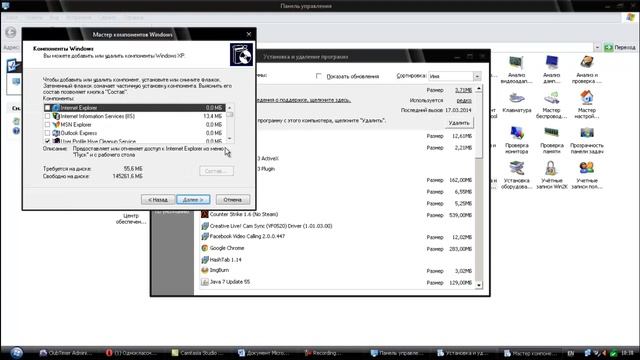Click the Internet Explorer component icon

[x=56, y=108]
